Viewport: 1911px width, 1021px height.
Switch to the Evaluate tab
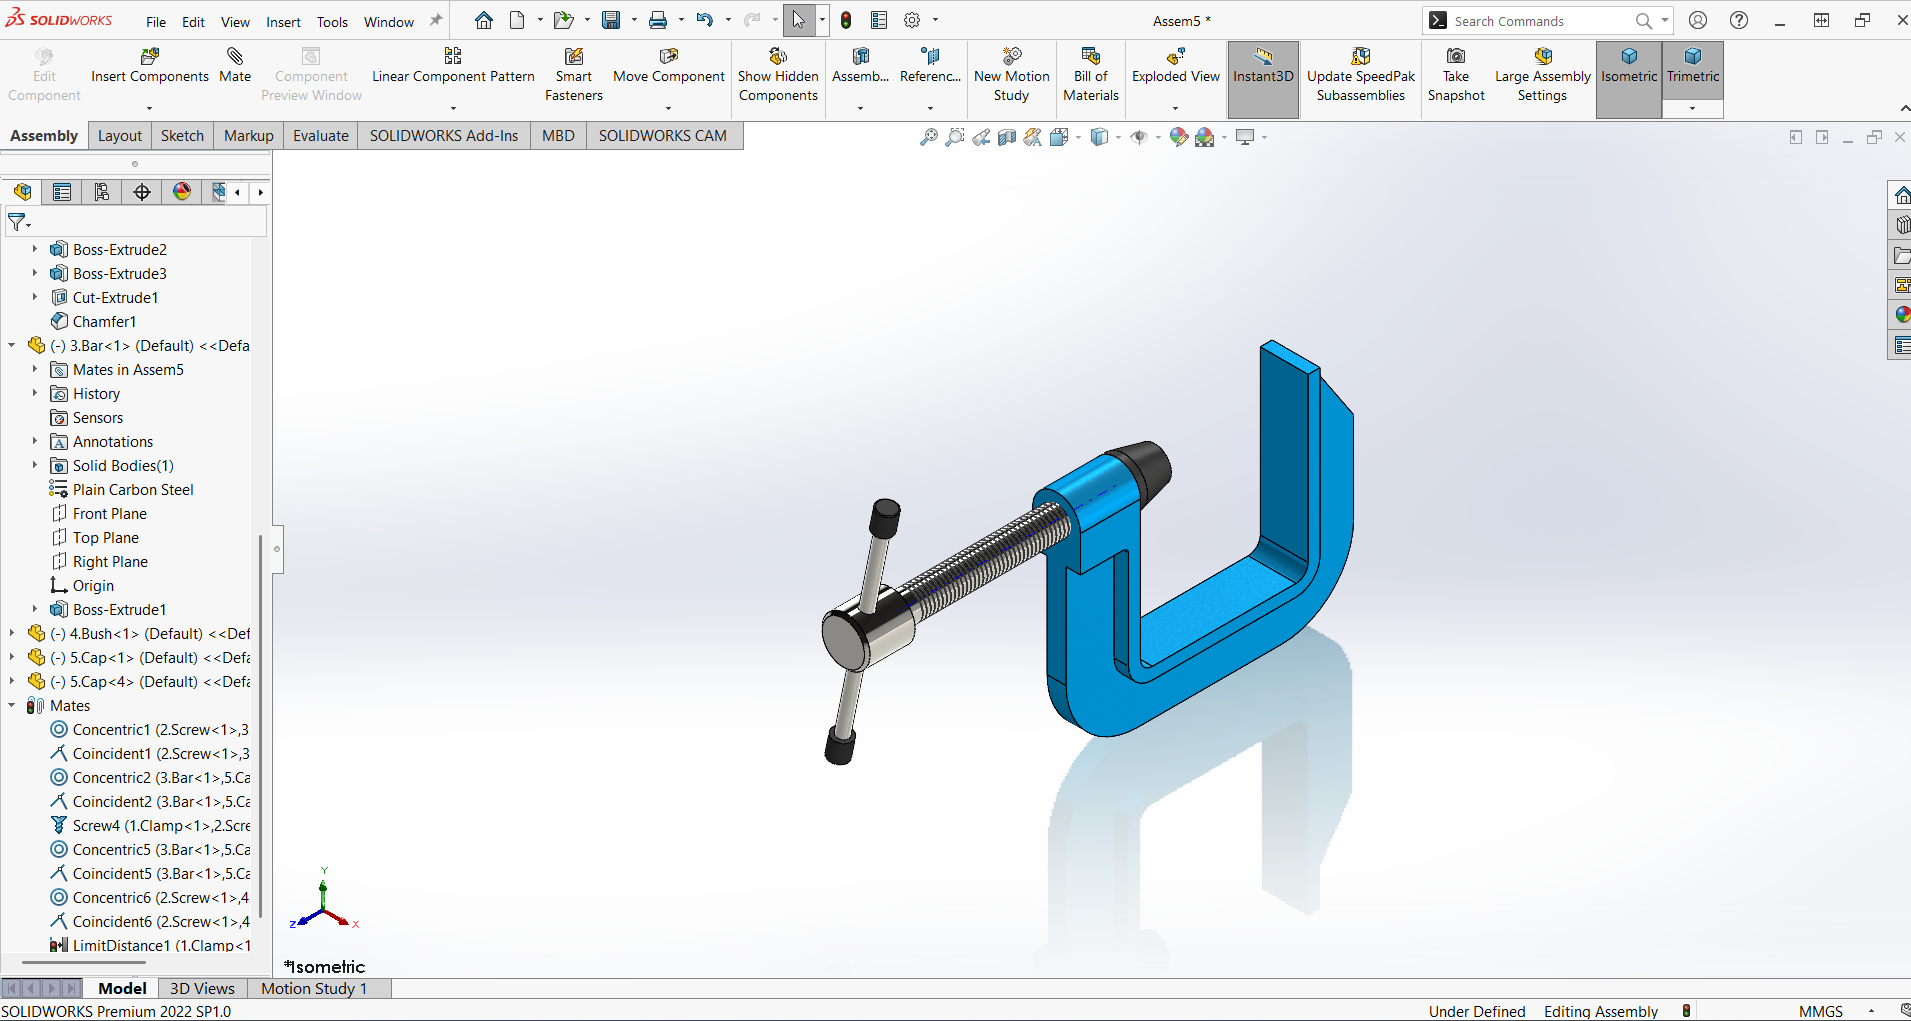tap(320, 136)
